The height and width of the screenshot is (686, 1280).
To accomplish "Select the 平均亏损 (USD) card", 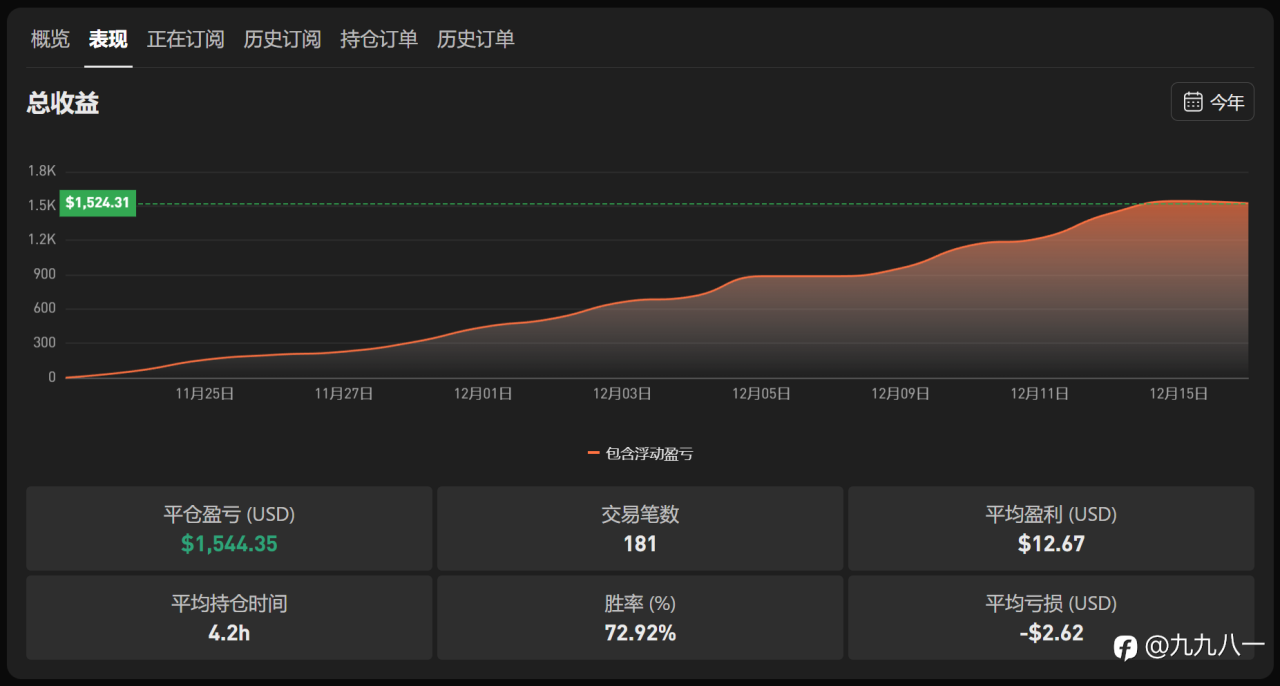I will tap(1051, 617).
